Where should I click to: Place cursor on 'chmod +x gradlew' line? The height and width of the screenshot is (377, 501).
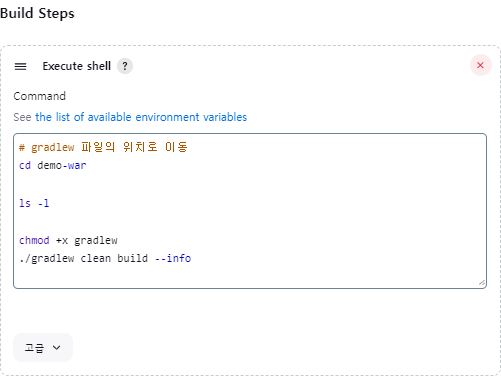(68, 240)
